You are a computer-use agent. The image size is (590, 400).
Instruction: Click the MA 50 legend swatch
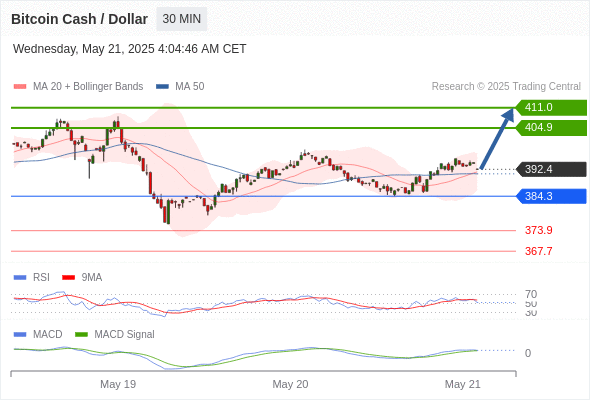click(x=163, y=87)
